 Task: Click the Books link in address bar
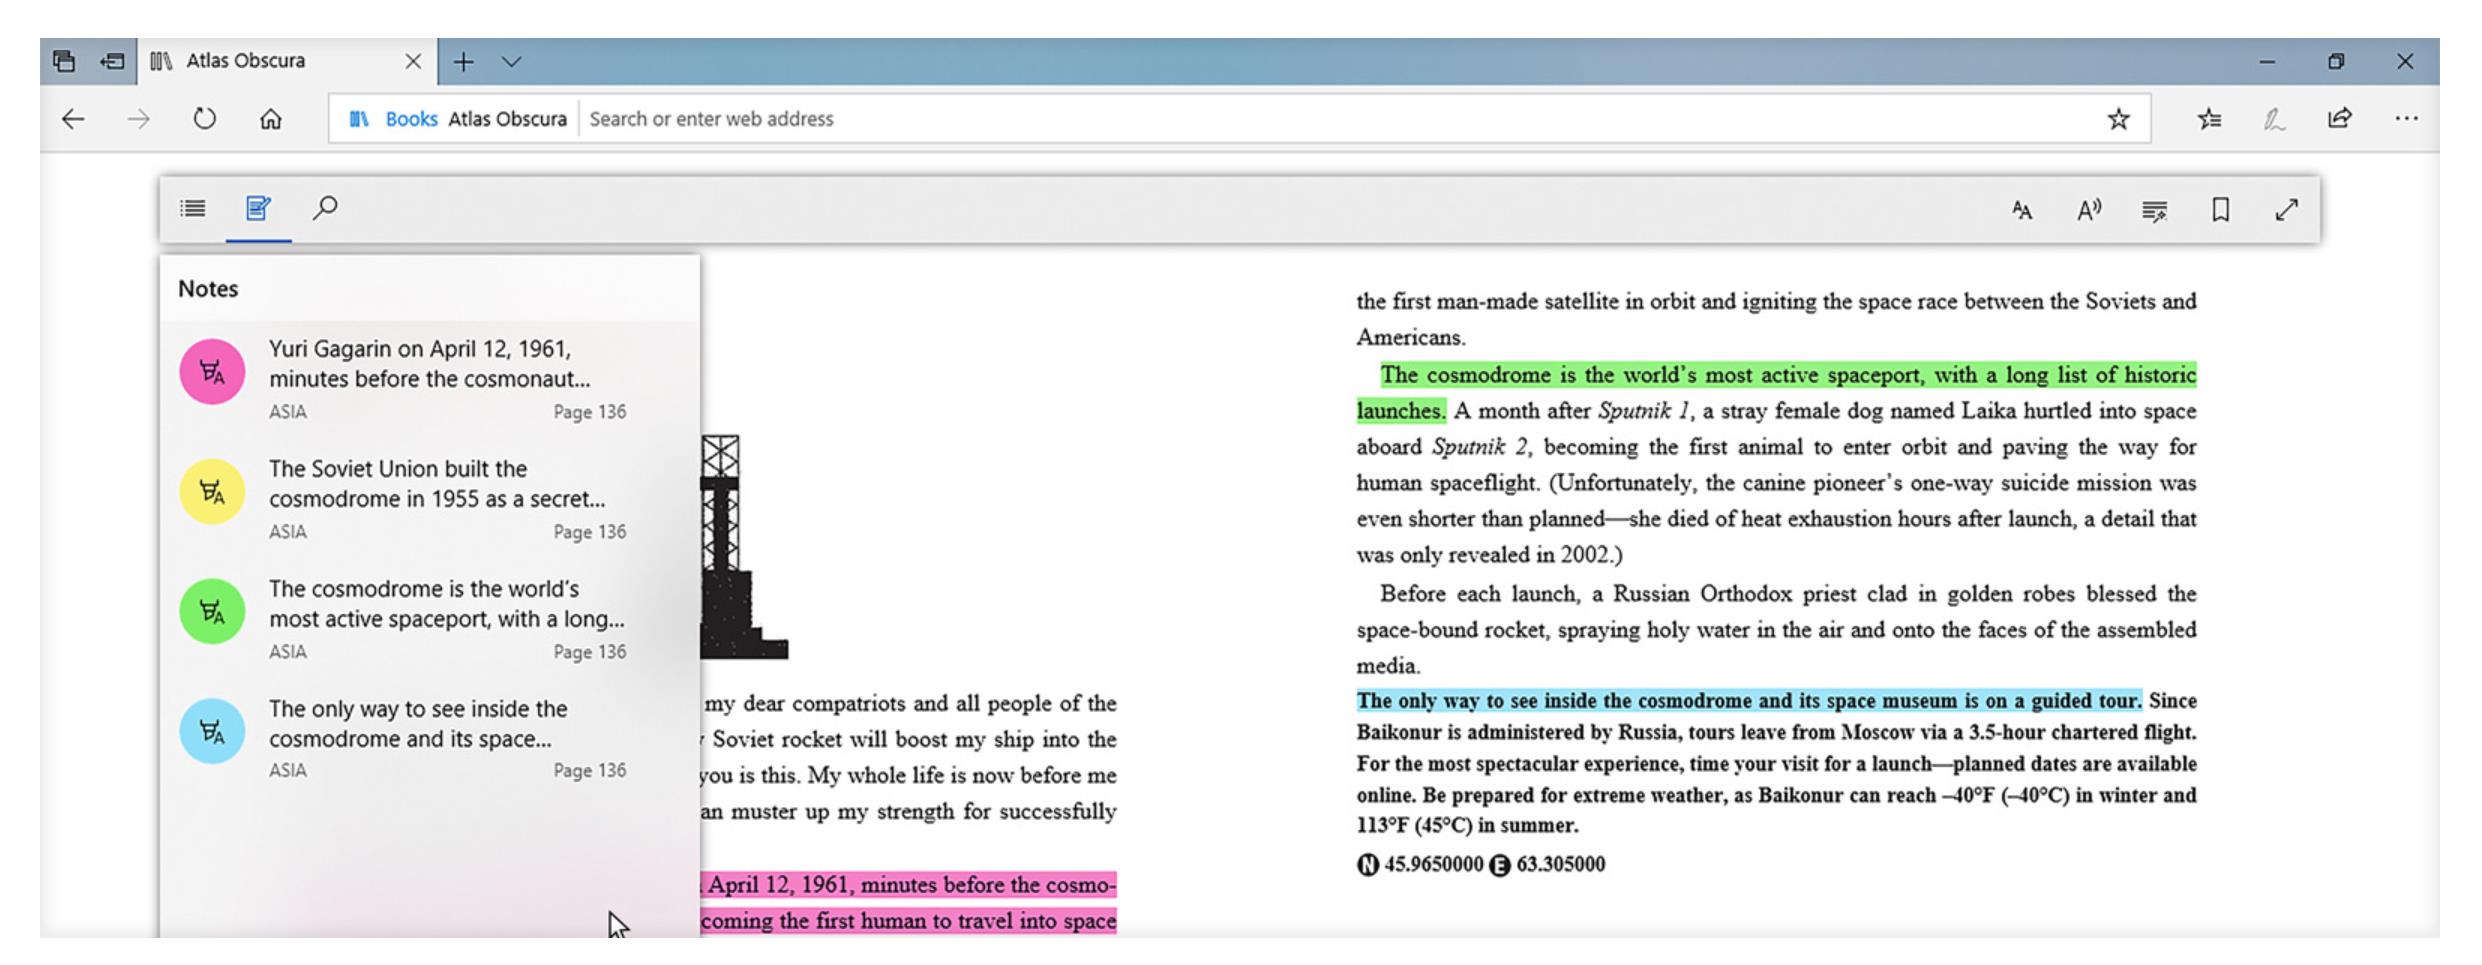tap(412, 119)
